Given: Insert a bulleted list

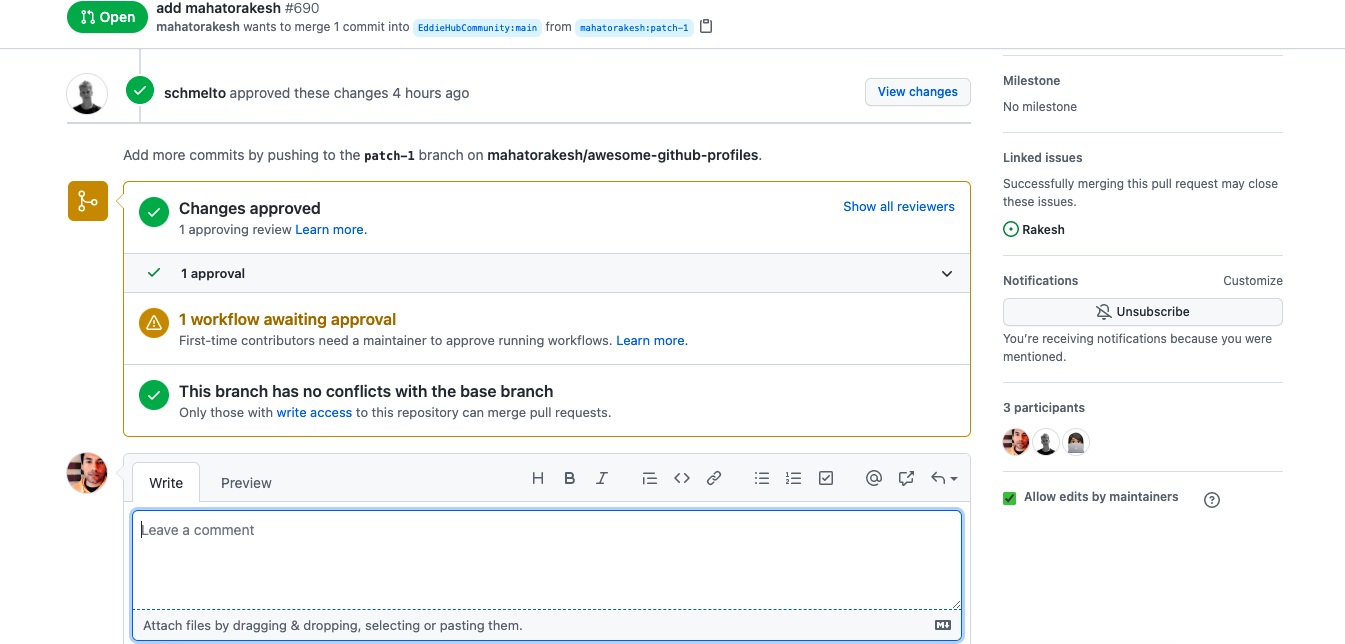Looking at the screenshot, I should point(762,479).
